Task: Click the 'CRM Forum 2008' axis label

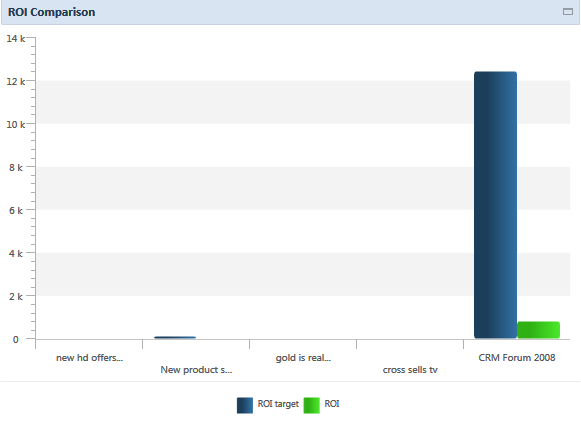Action: [517, 358]
